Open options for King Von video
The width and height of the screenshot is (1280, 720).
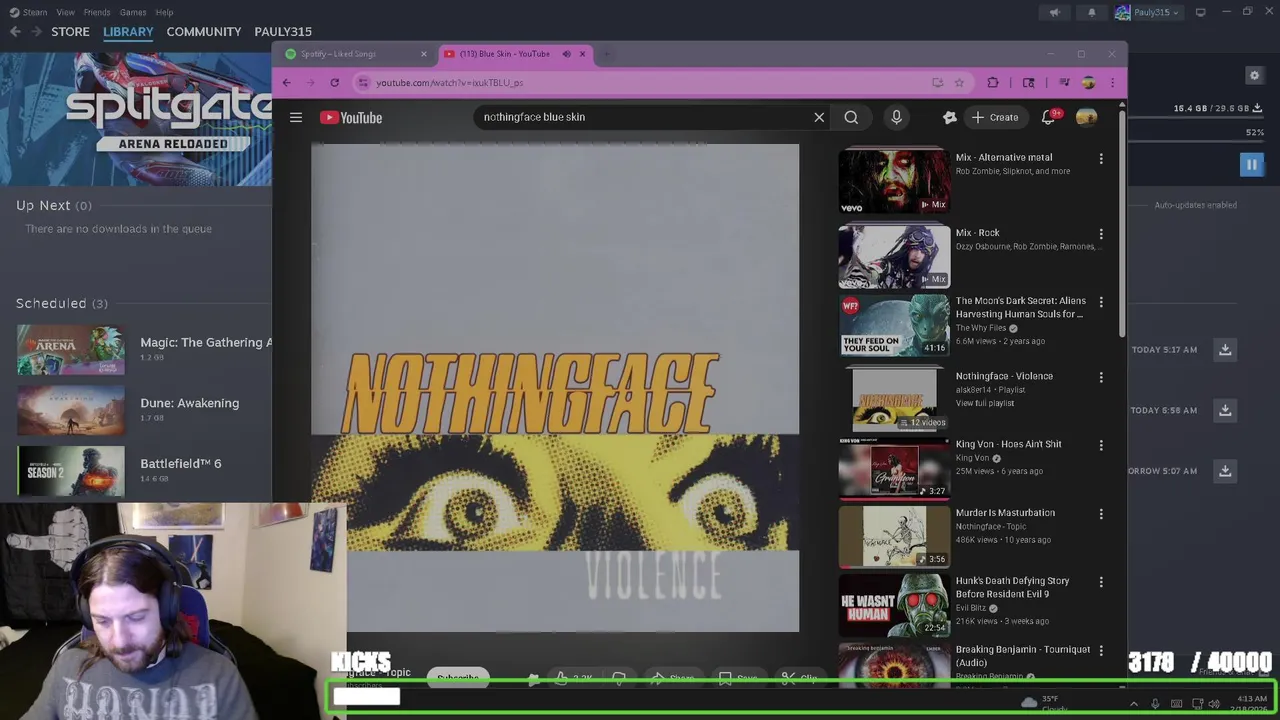1101,445
